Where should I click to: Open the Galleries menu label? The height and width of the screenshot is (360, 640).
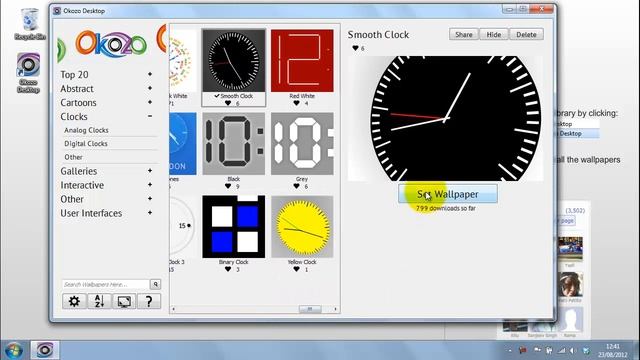78,171
